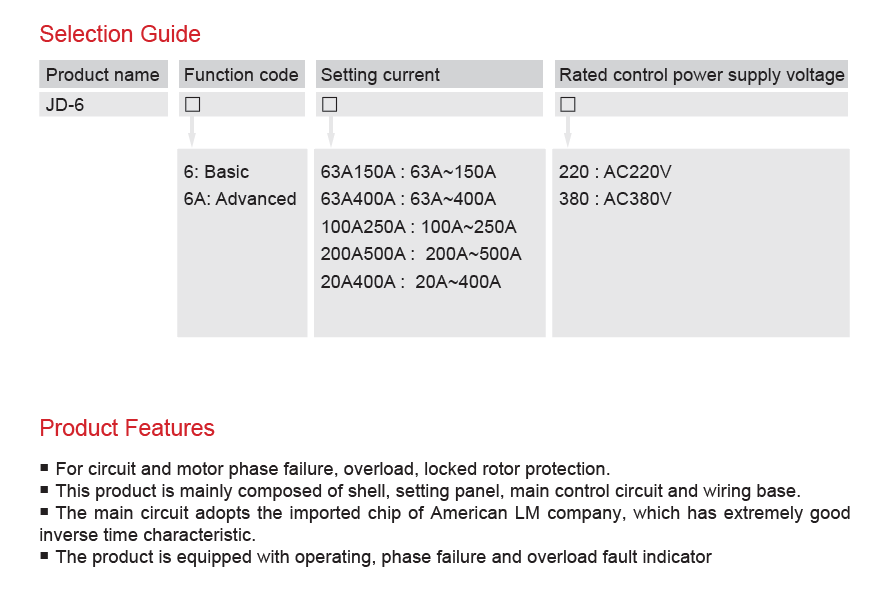Tick the Rated control power supply voltage box
This screenshot has width=877, height=600.
click(x=568, y=104)
